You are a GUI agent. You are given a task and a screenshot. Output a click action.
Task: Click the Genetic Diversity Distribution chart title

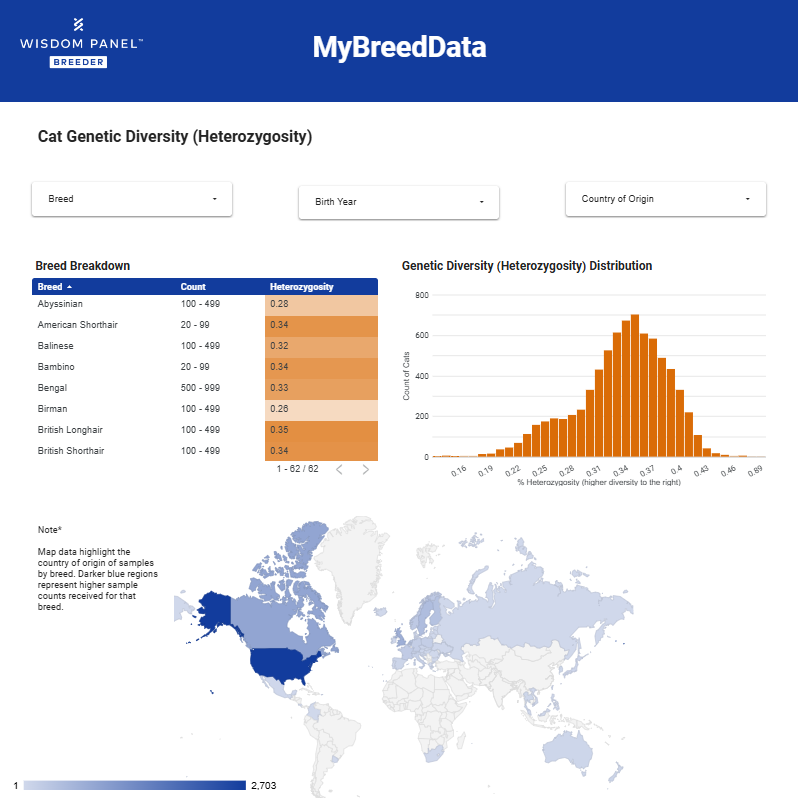click(x=527, y=266)
